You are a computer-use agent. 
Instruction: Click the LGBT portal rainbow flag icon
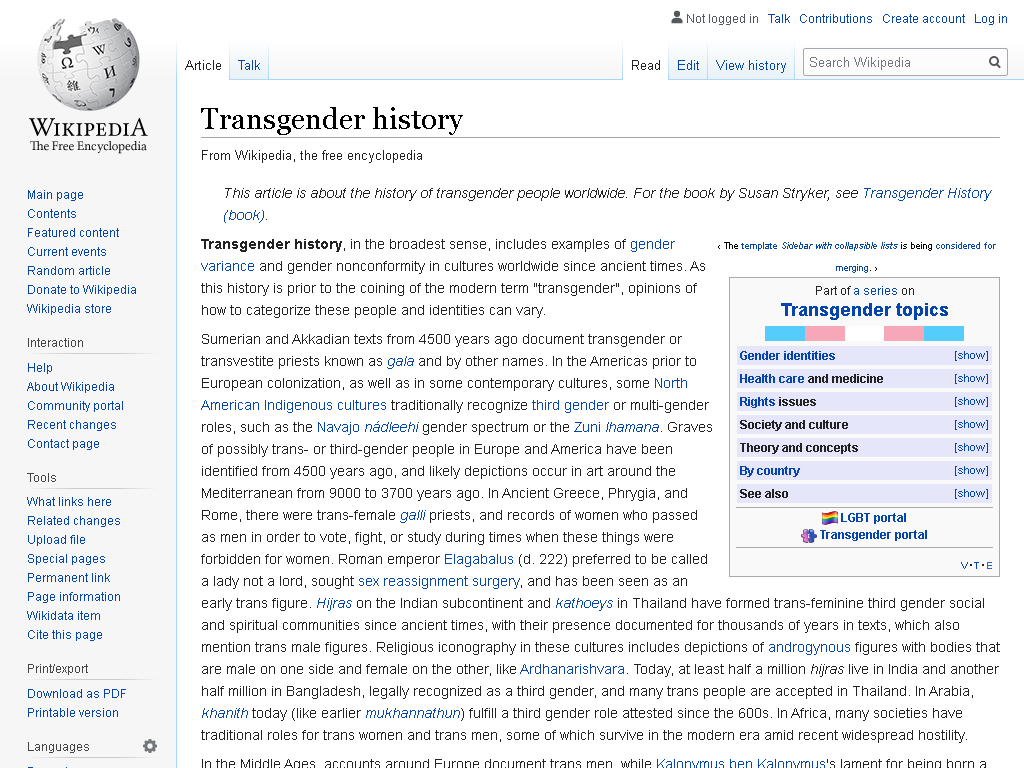[x=829, y=518]
